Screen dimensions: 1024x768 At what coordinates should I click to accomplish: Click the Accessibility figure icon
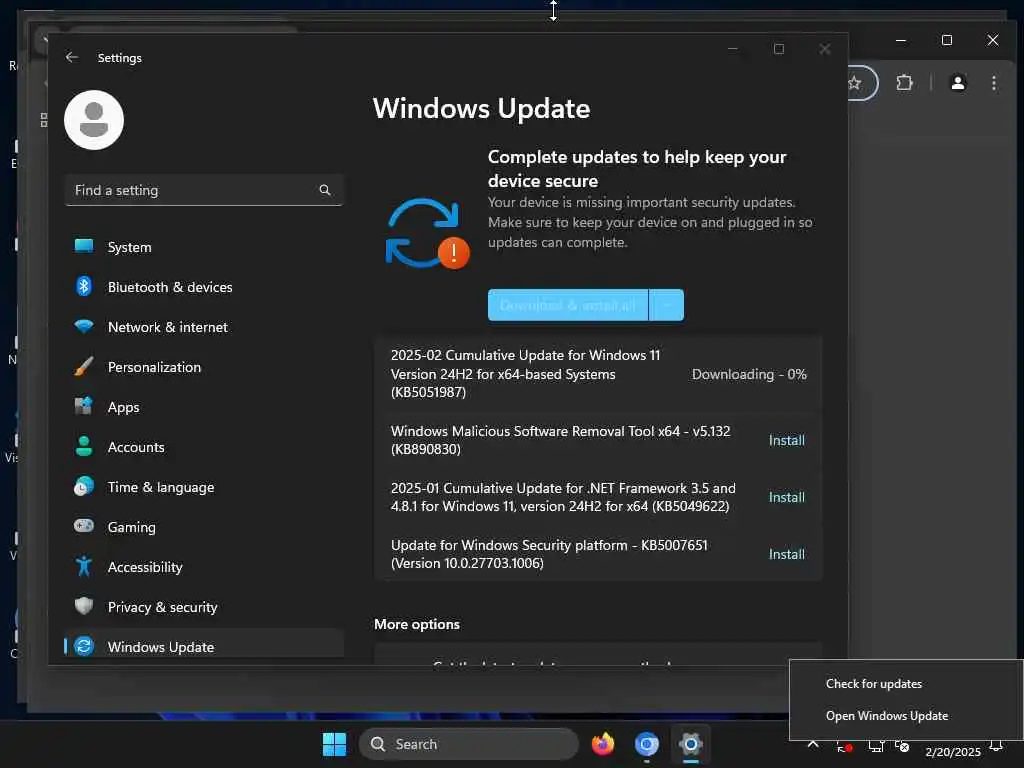[84, 566]
